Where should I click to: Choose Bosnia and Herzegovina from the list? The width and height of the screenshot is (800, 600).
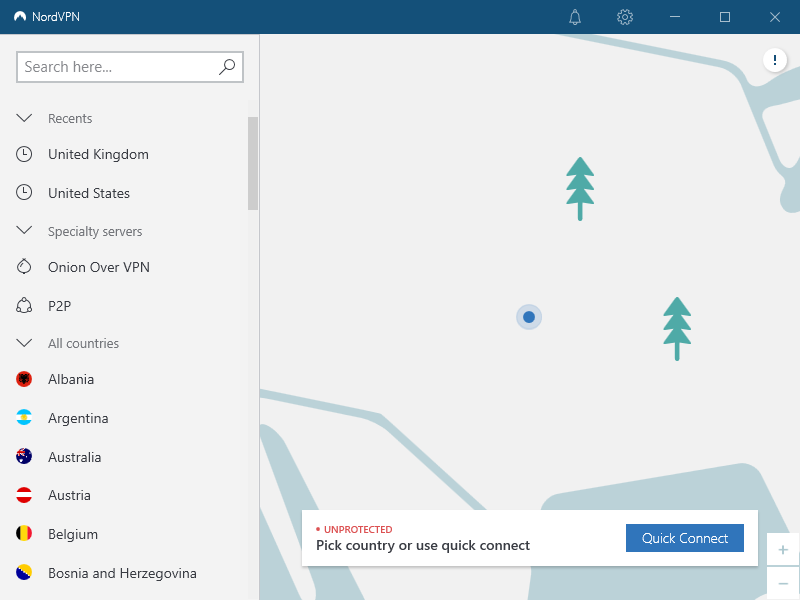click(124, 573)
